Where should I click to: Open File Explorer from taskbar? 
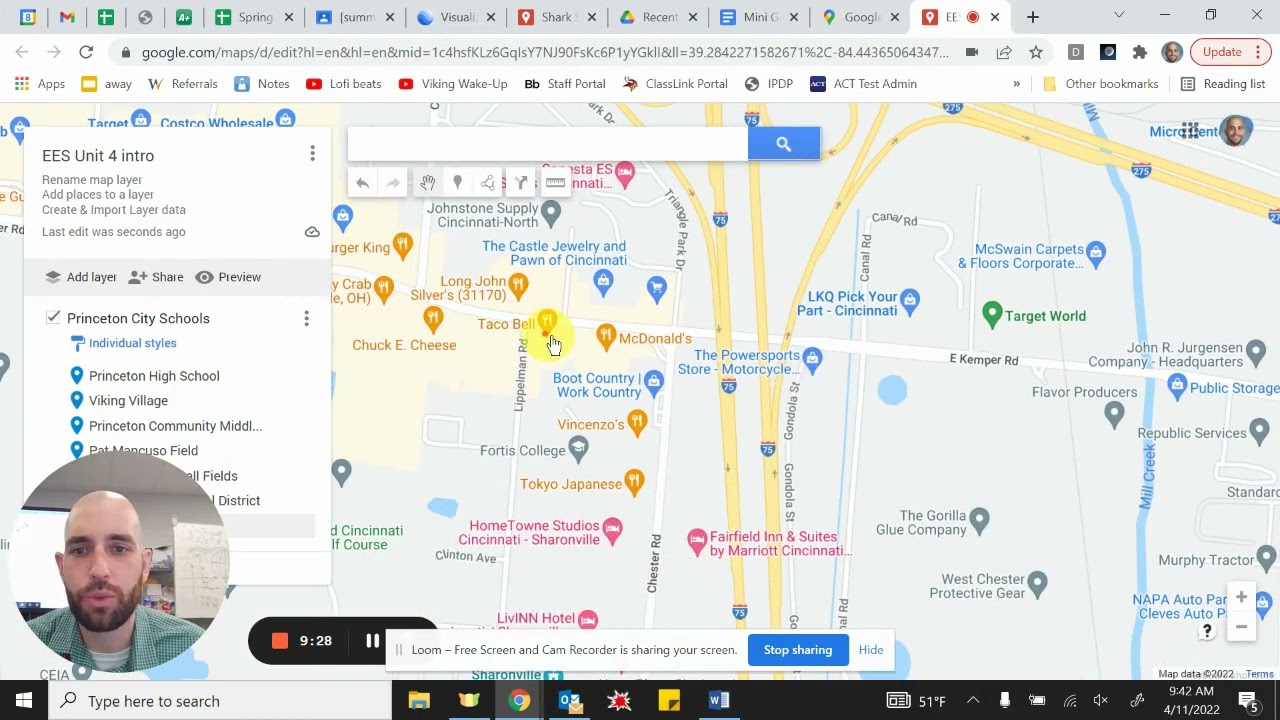pos(419,700)
